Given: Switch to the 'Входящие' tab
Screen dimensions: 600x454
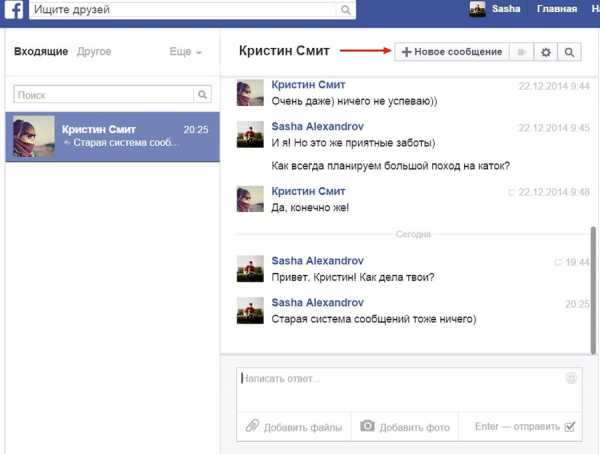Looking at the screenshot, I should (x=41, y=51).
